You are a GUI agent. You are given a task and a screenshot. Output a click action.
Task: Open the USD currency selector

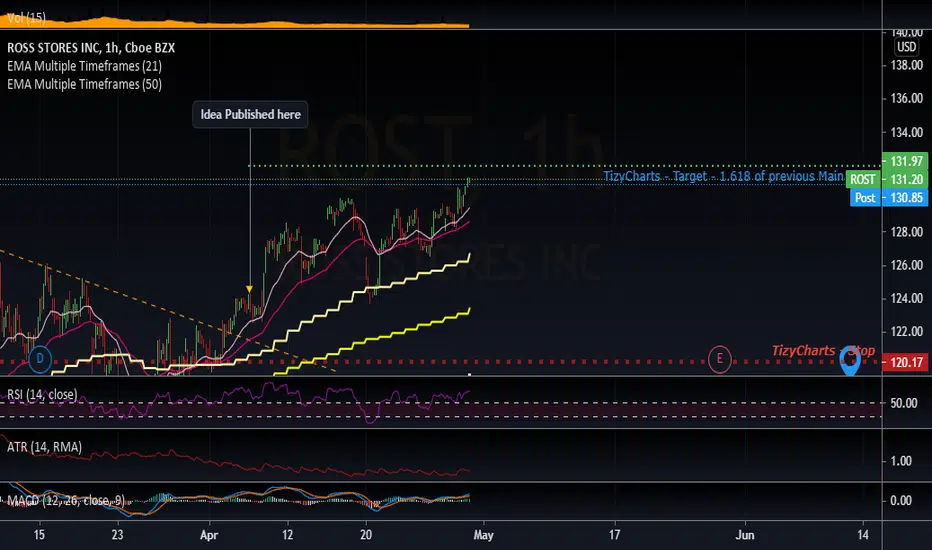point(904,47)
